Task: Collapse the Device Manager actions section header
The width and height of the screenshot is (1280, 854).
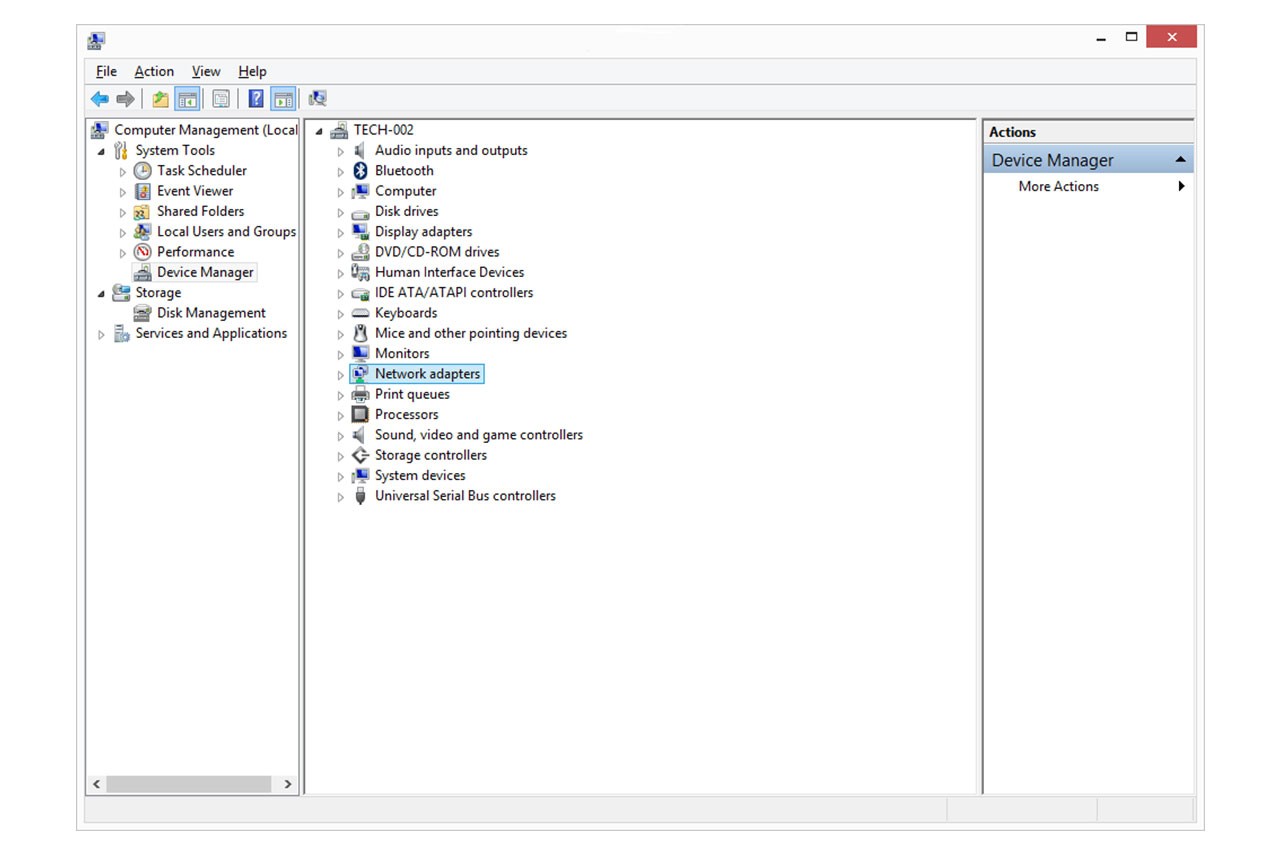Action: [x=1181, y=159]
